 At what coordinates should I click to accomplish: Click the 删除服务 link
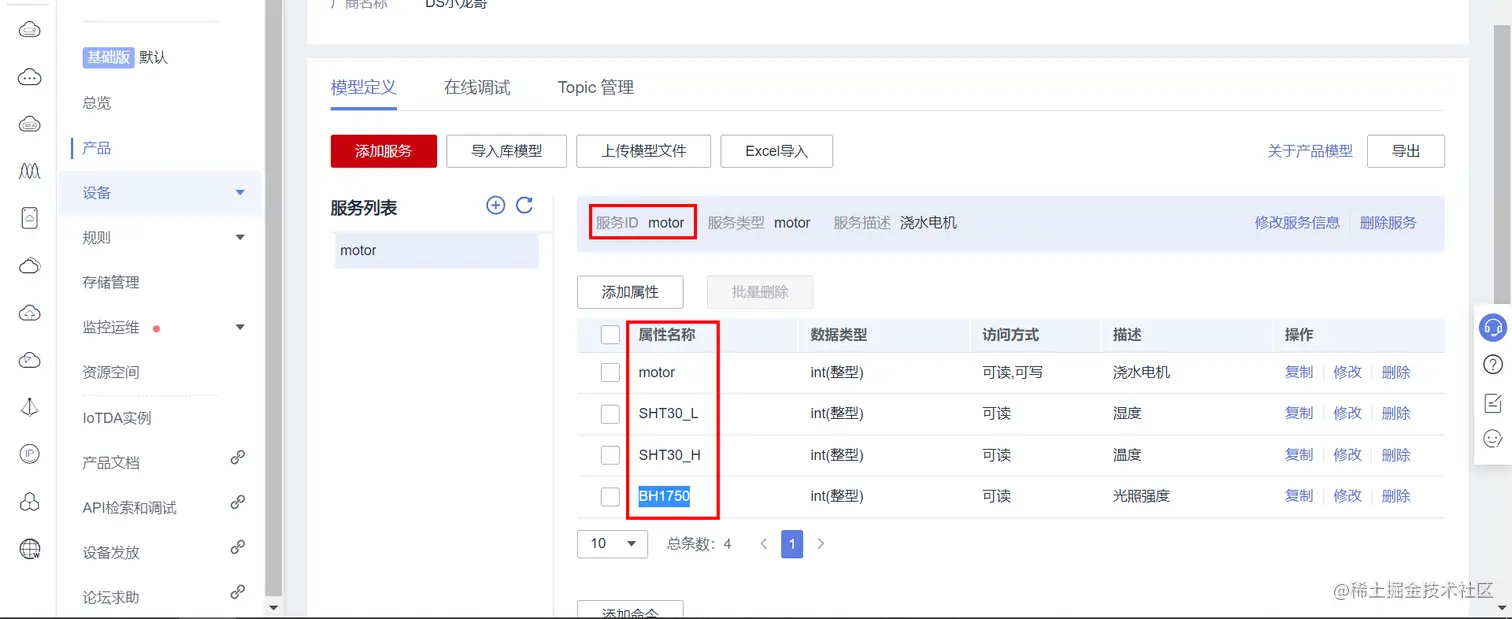click(1388, 222)
